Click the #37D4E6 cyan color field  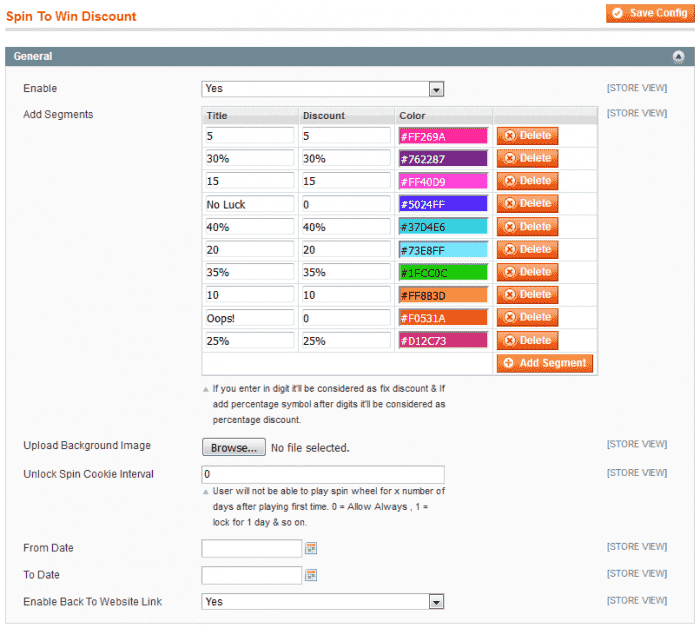click(x=443, y=227)
